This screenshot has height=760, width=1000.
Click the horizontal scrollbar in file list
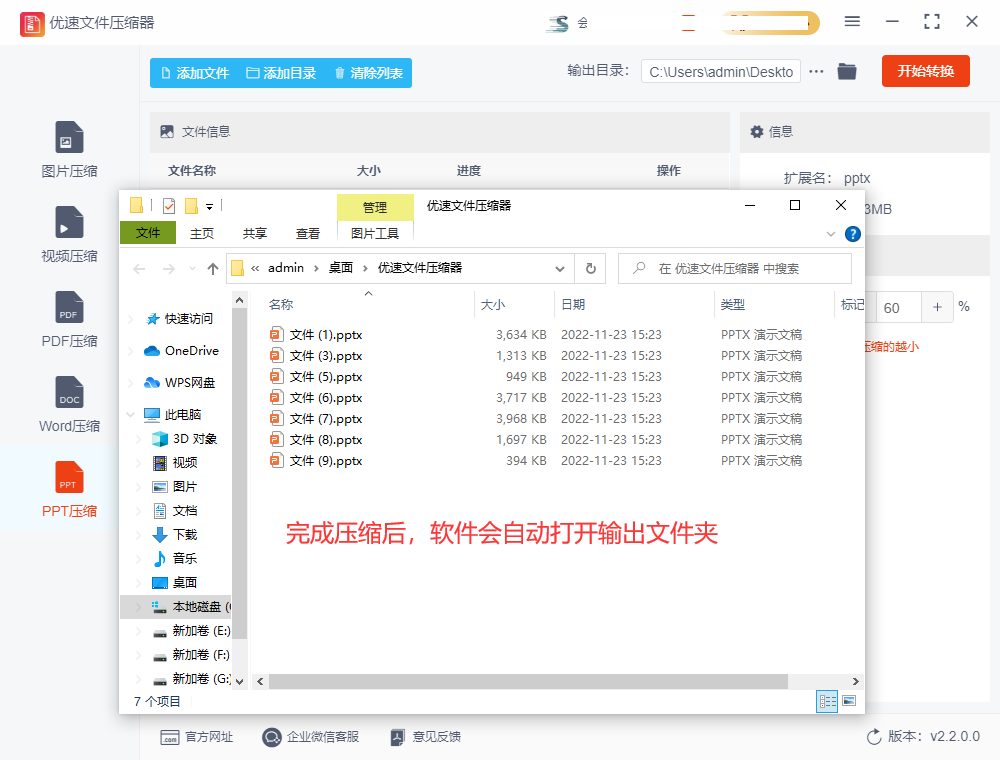pyautogui.click(x=528, y=682)
